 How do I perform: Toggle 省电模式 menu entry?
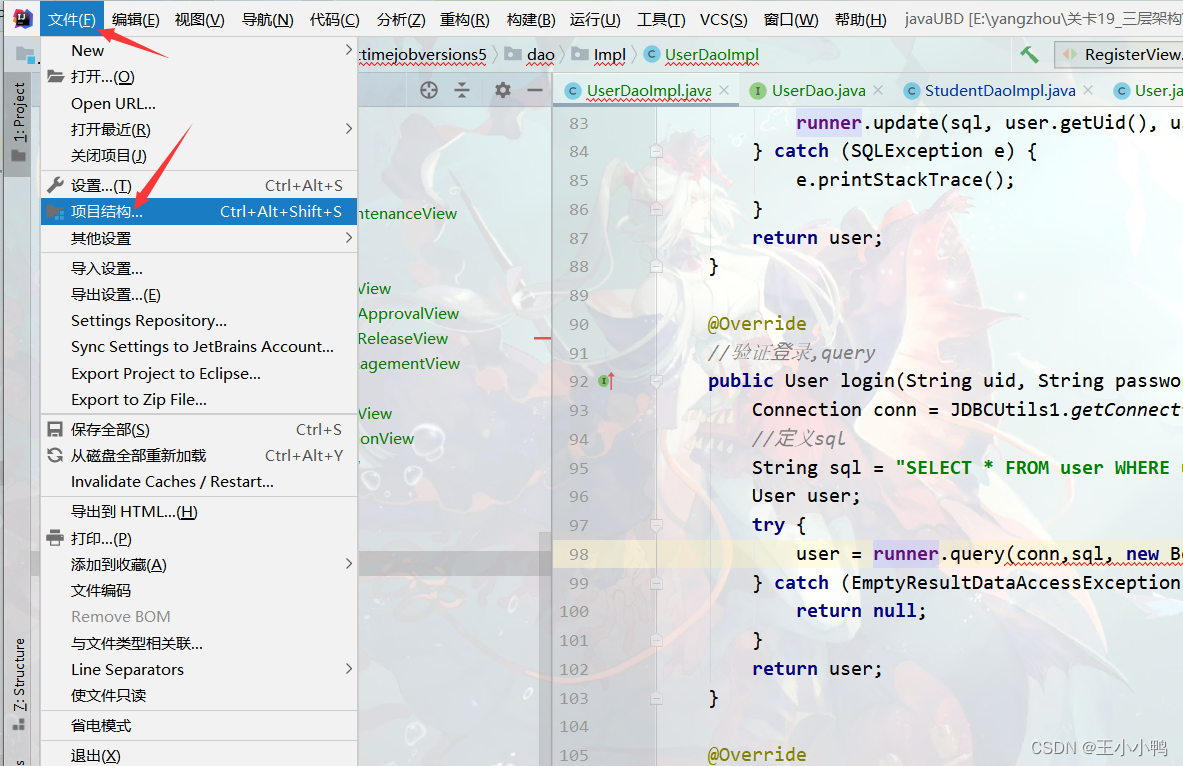coord(199,726)
